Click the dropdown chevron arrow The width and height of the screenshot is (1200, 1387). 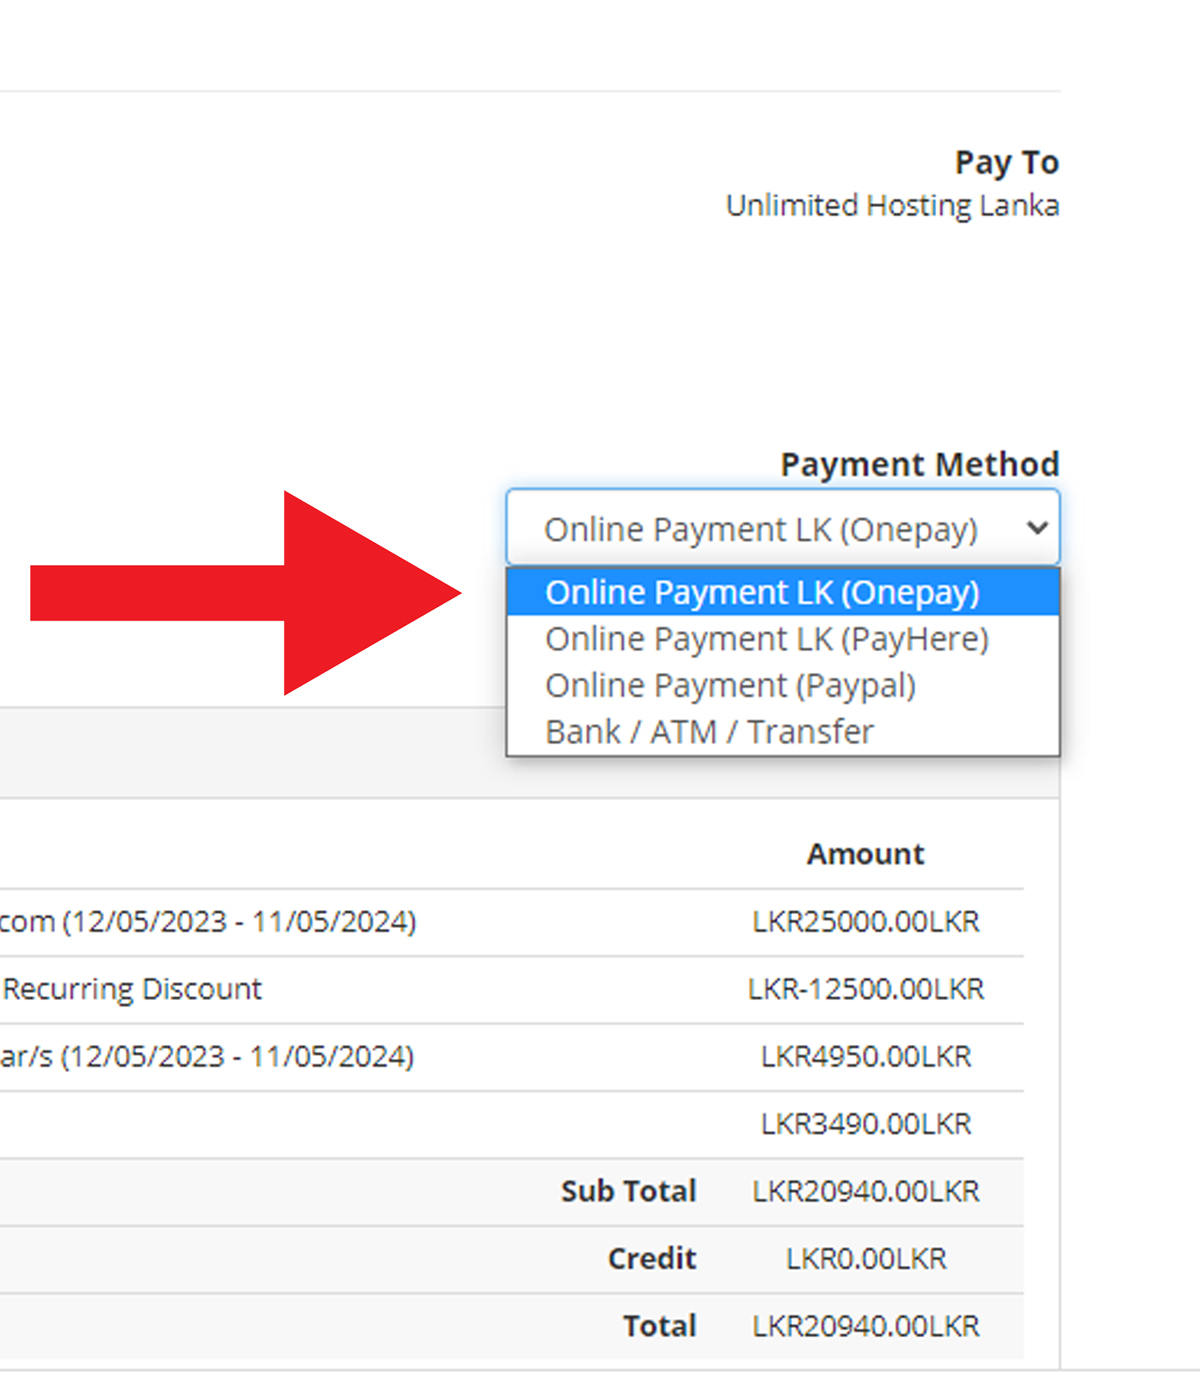click(x=1035, y=528)
